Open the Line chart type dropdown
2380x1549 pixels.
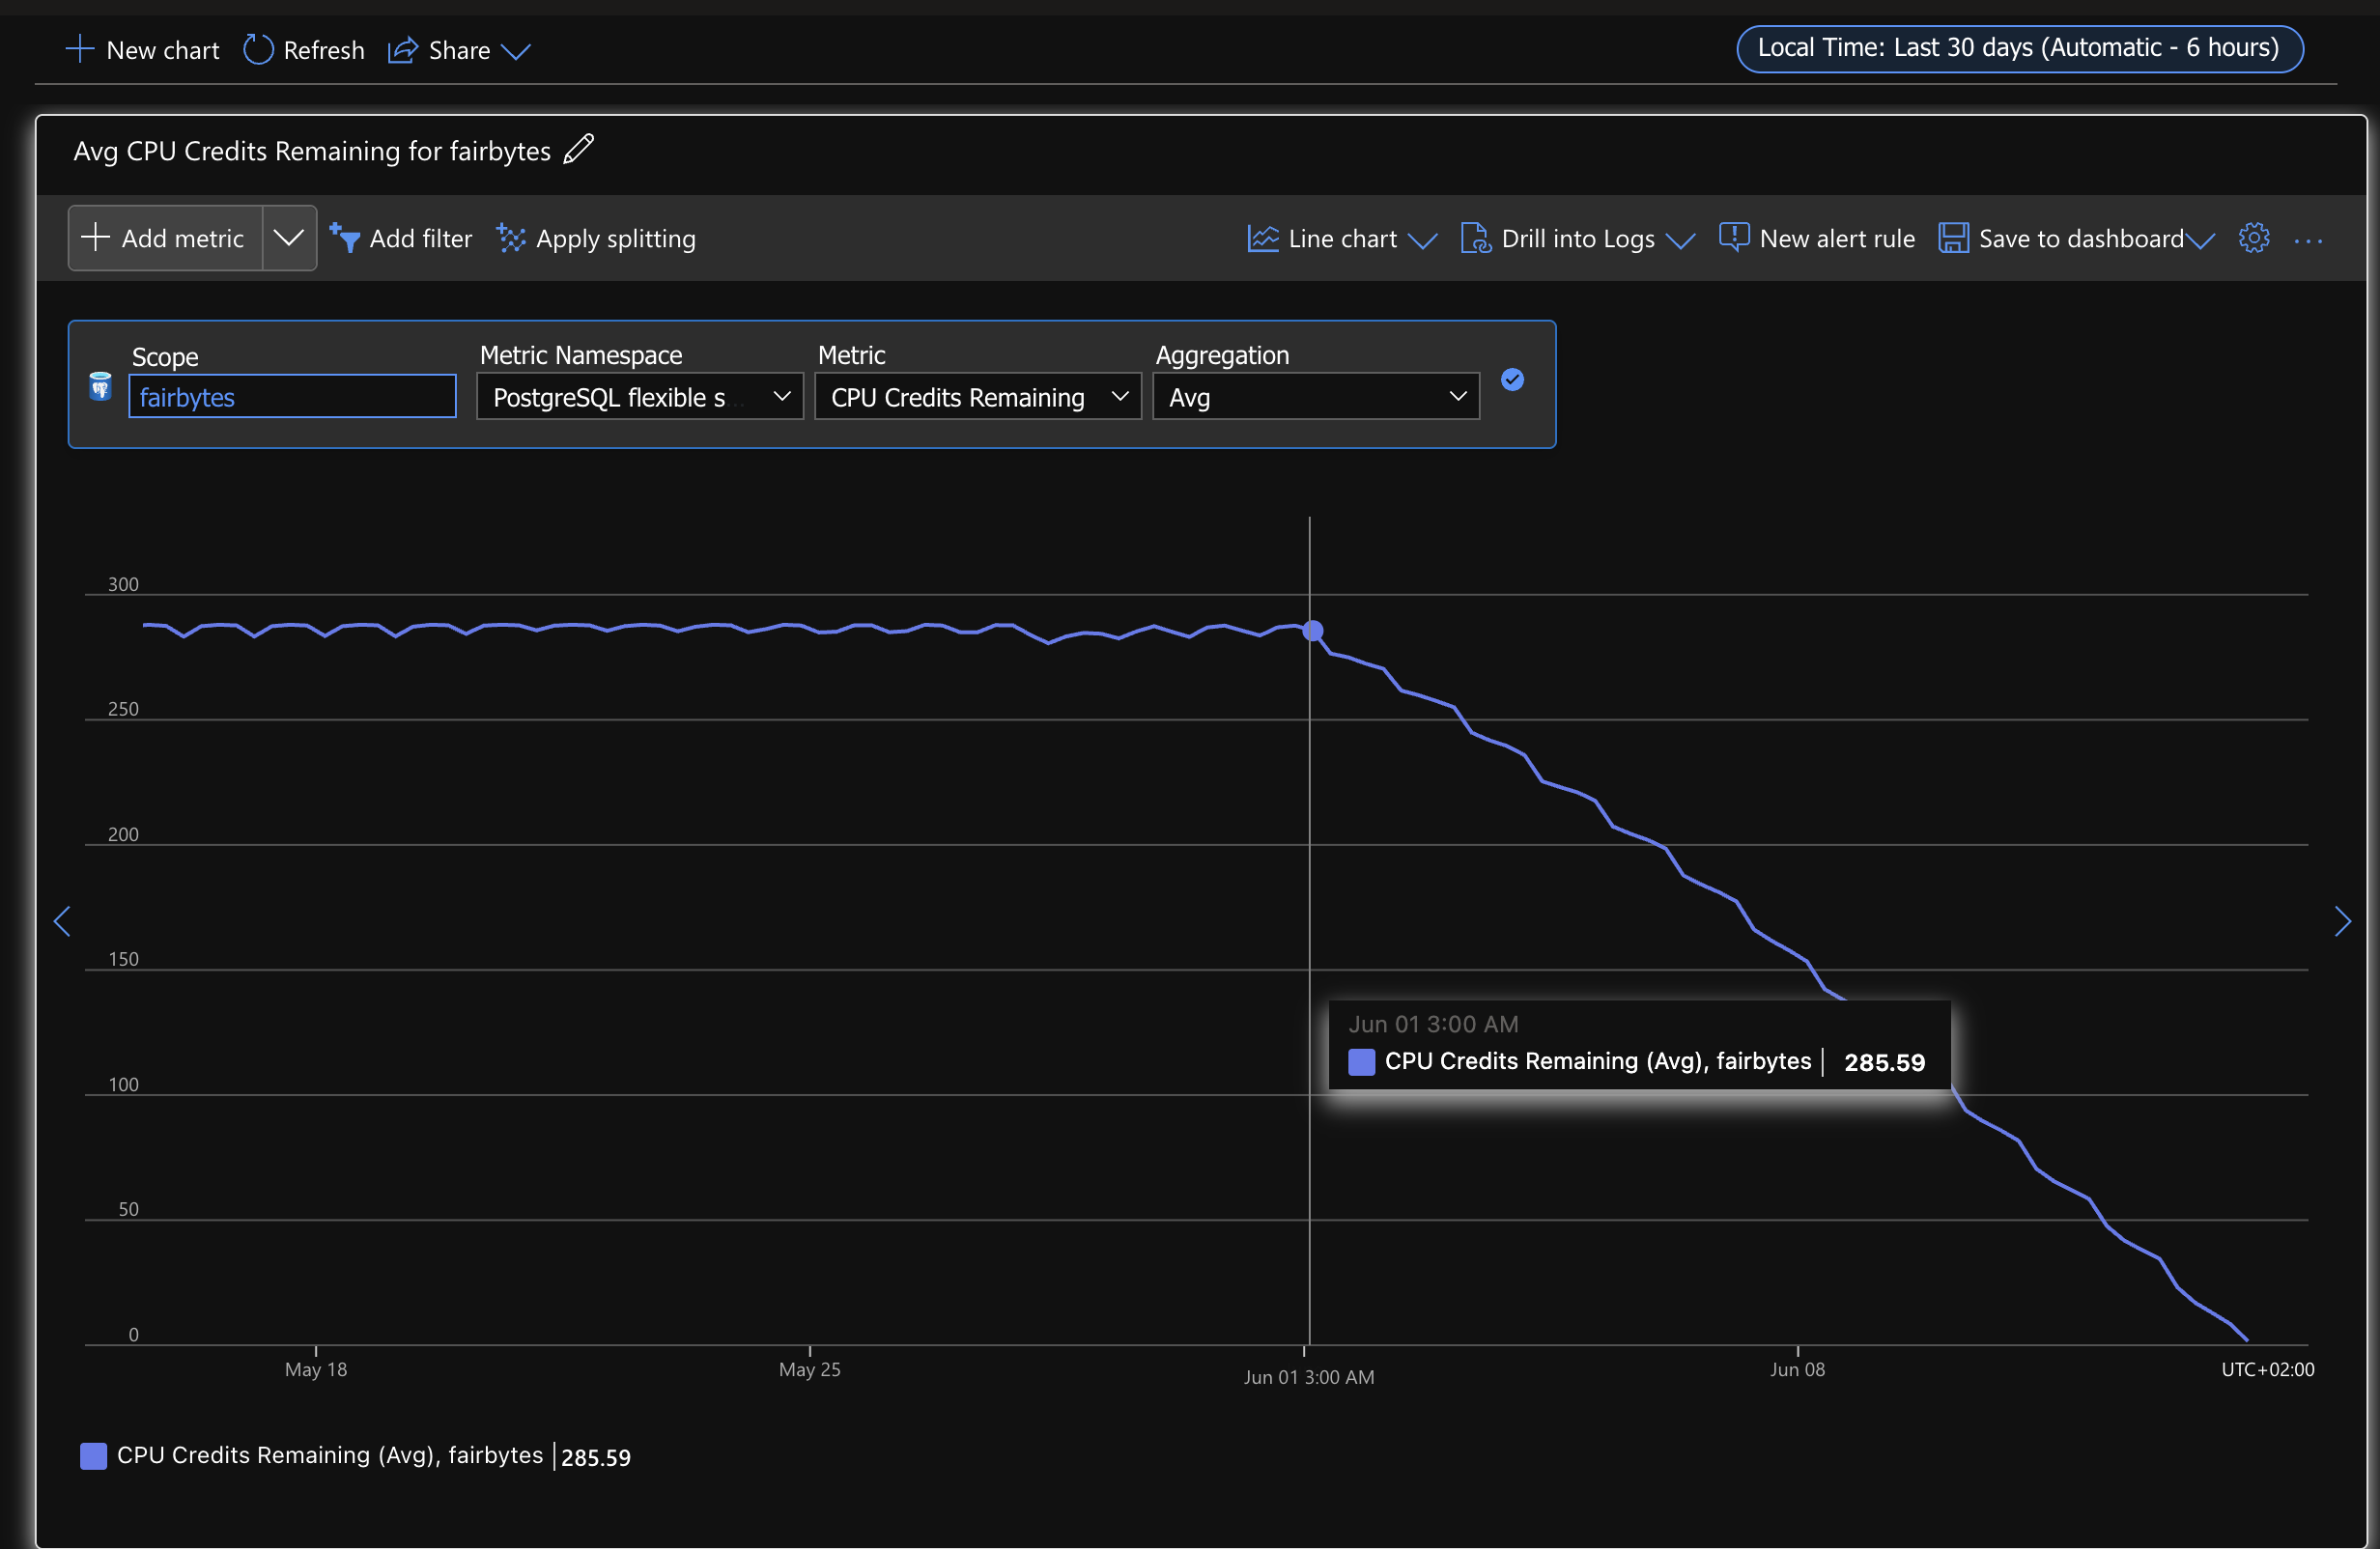tap(1342, 238)
